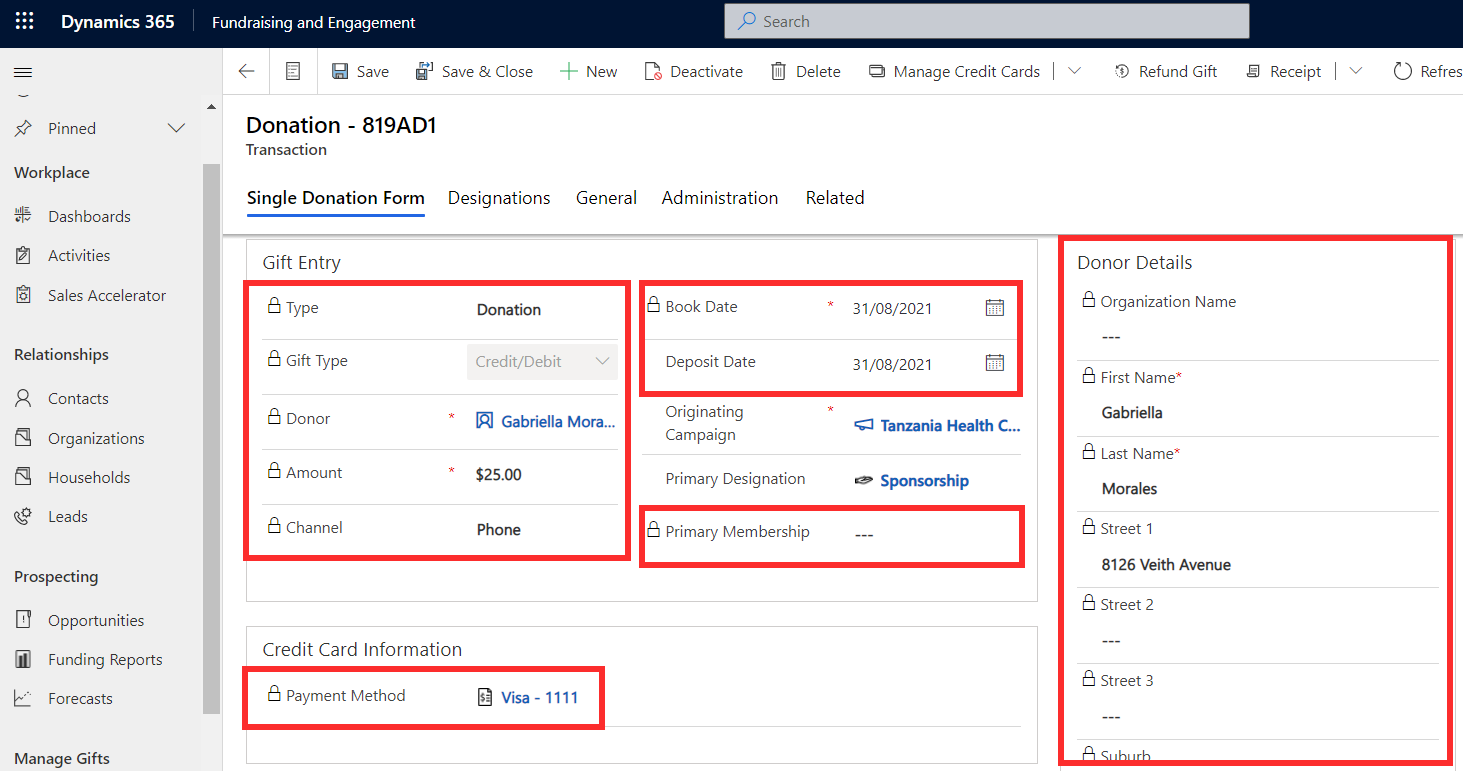
Task: Click the Street 1 value 8126 Veith Avenue
Action: coord(1166,564)
